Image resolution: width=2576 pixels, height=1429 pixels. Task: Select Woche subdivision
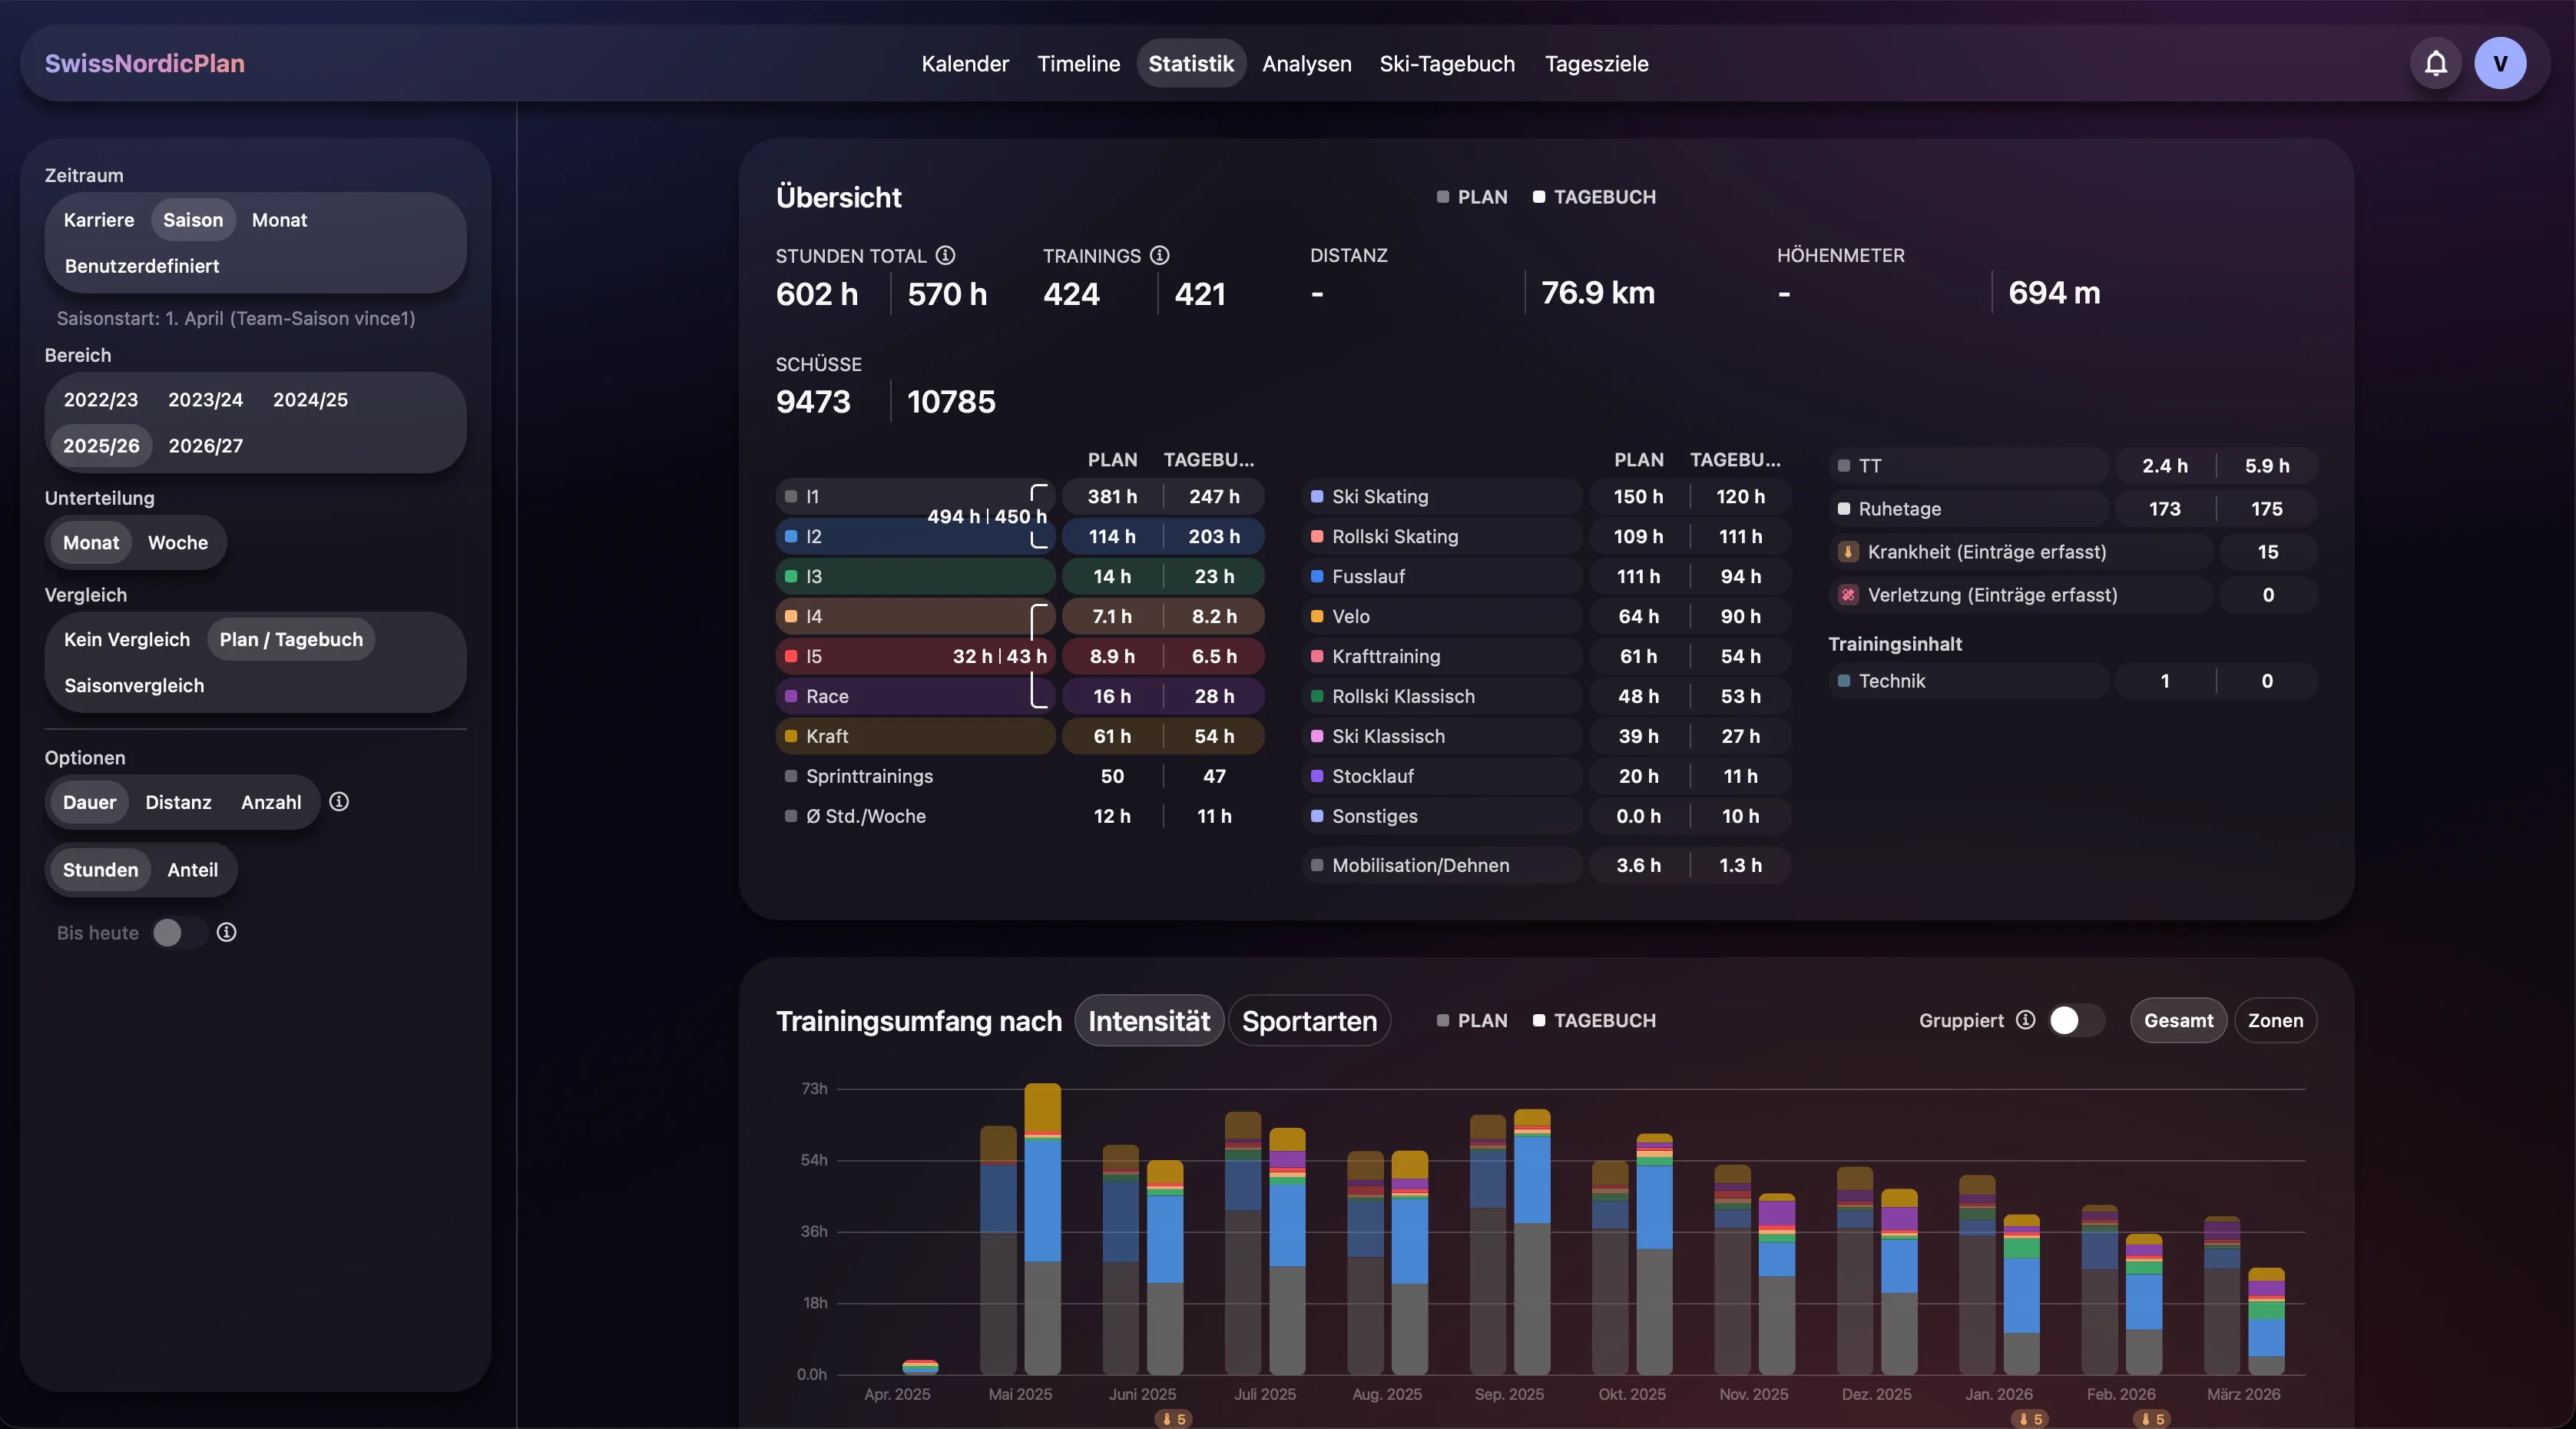178,543
